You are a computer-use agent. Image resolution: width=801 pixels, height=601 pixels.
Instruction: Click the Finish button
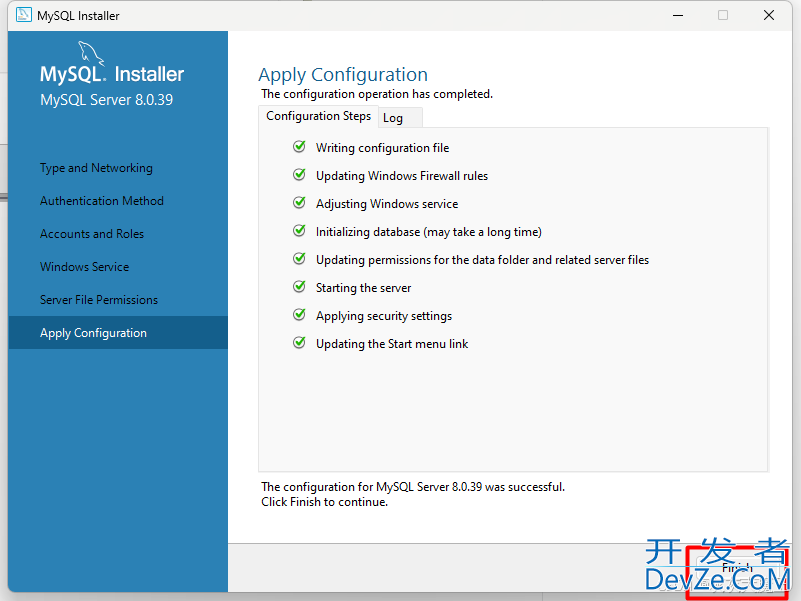(x=737, y=569)
